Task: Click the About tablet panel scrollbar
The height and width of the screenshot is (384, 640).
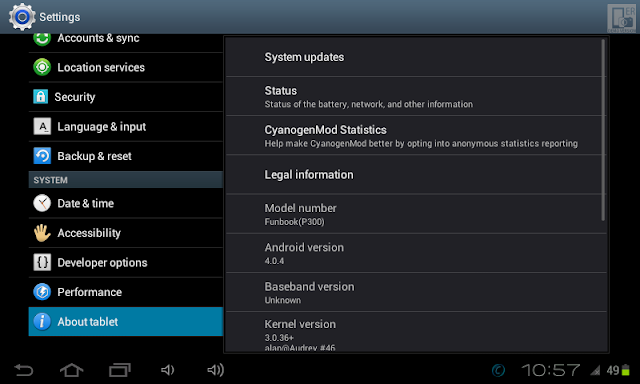Action: pyautogui.click(x=603, y=130)
